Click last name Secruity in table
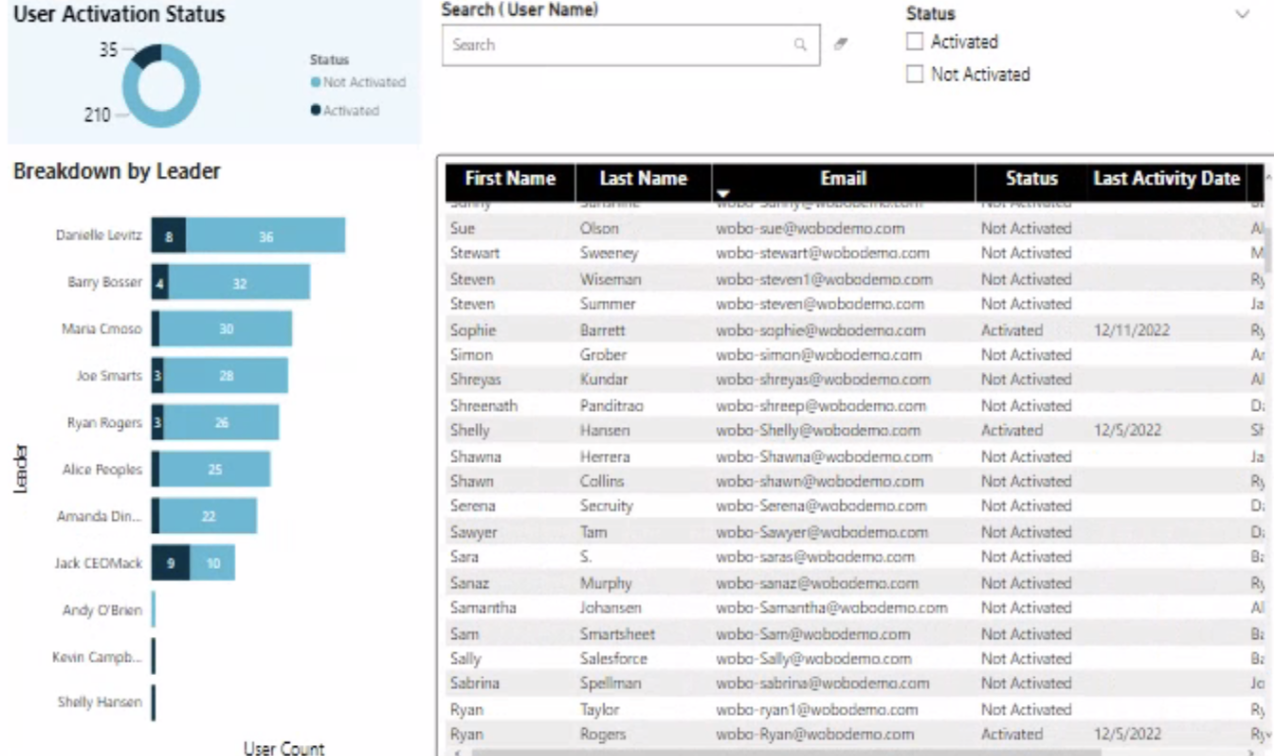 pyautogui.click(x=606, y=506)
